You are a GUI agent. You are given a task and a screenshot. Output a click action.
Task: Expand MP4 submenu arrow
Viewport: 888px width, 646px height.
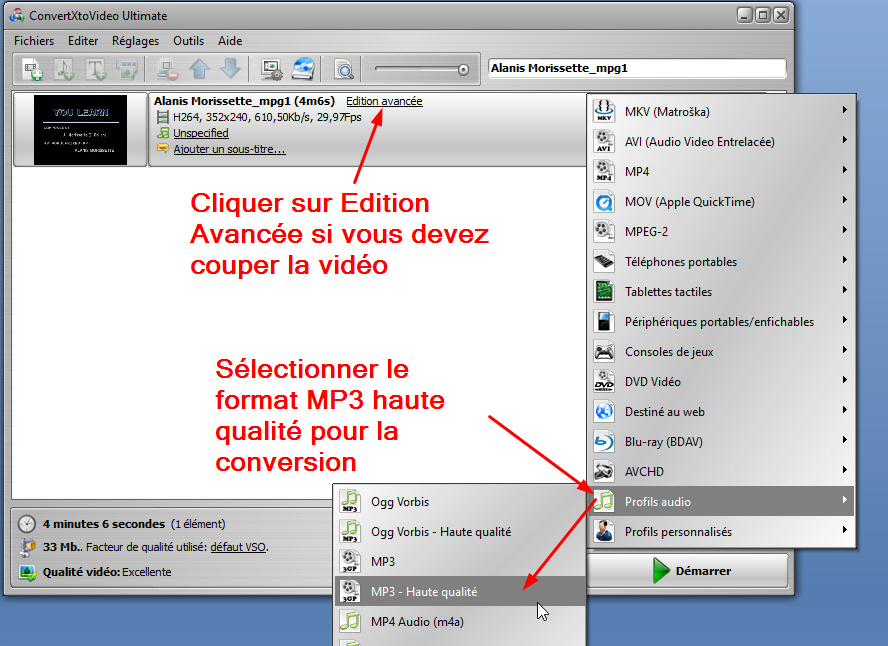tap(844, 170)
